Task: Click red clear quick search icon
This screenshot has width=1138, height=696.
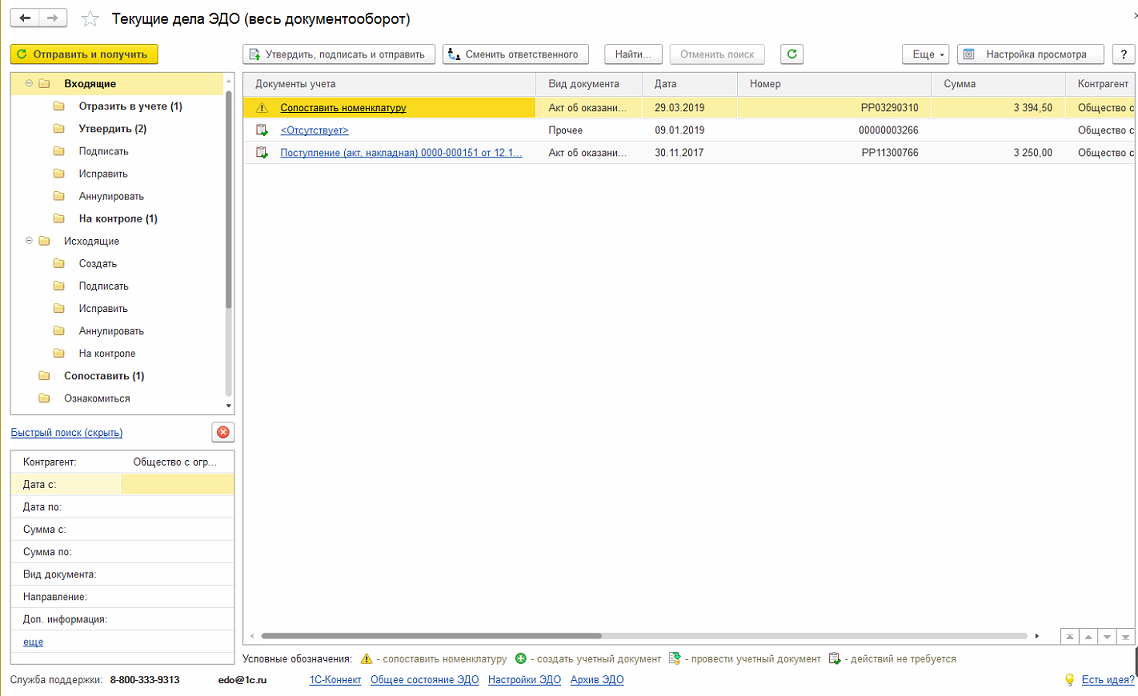Action: pos(223,432)
